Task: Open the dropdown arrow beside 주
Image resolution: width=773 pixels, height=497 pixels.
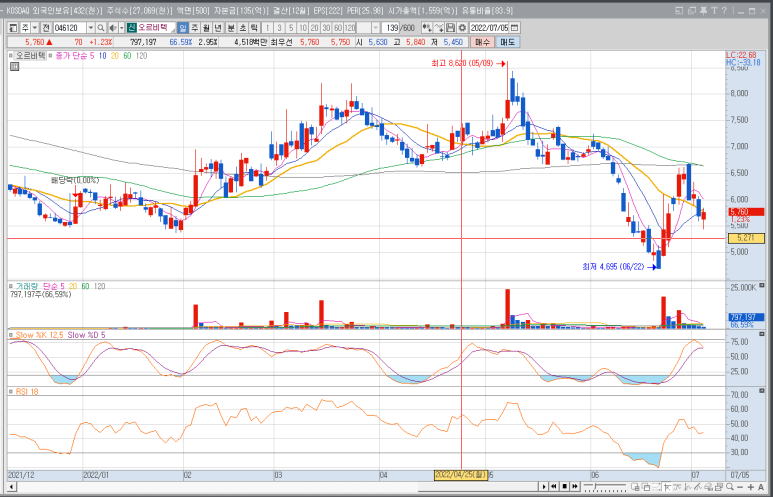Action: (35, 28)
